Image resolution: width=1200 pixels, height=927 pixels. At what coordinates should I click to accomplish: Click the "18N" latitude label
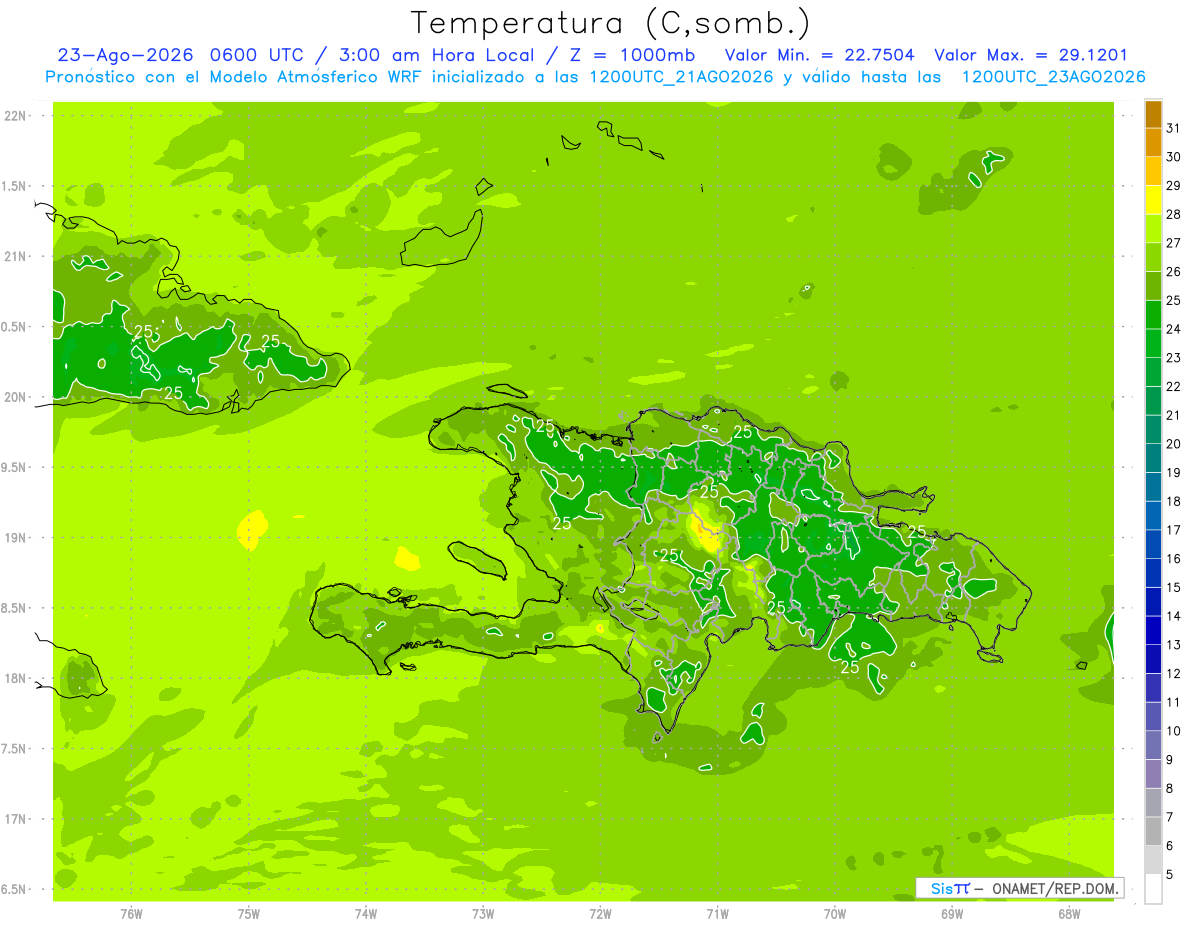16,678
